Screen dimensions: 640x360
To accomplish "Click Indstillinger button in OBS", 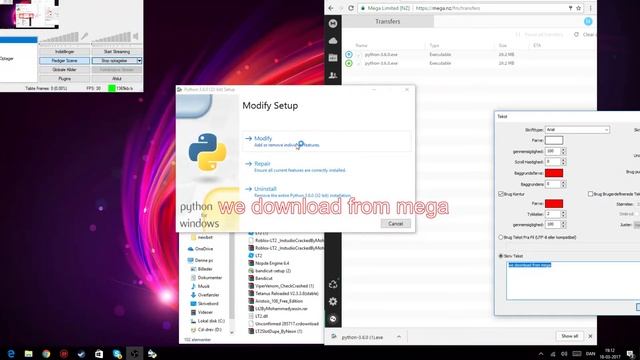I will coord(64,52).
